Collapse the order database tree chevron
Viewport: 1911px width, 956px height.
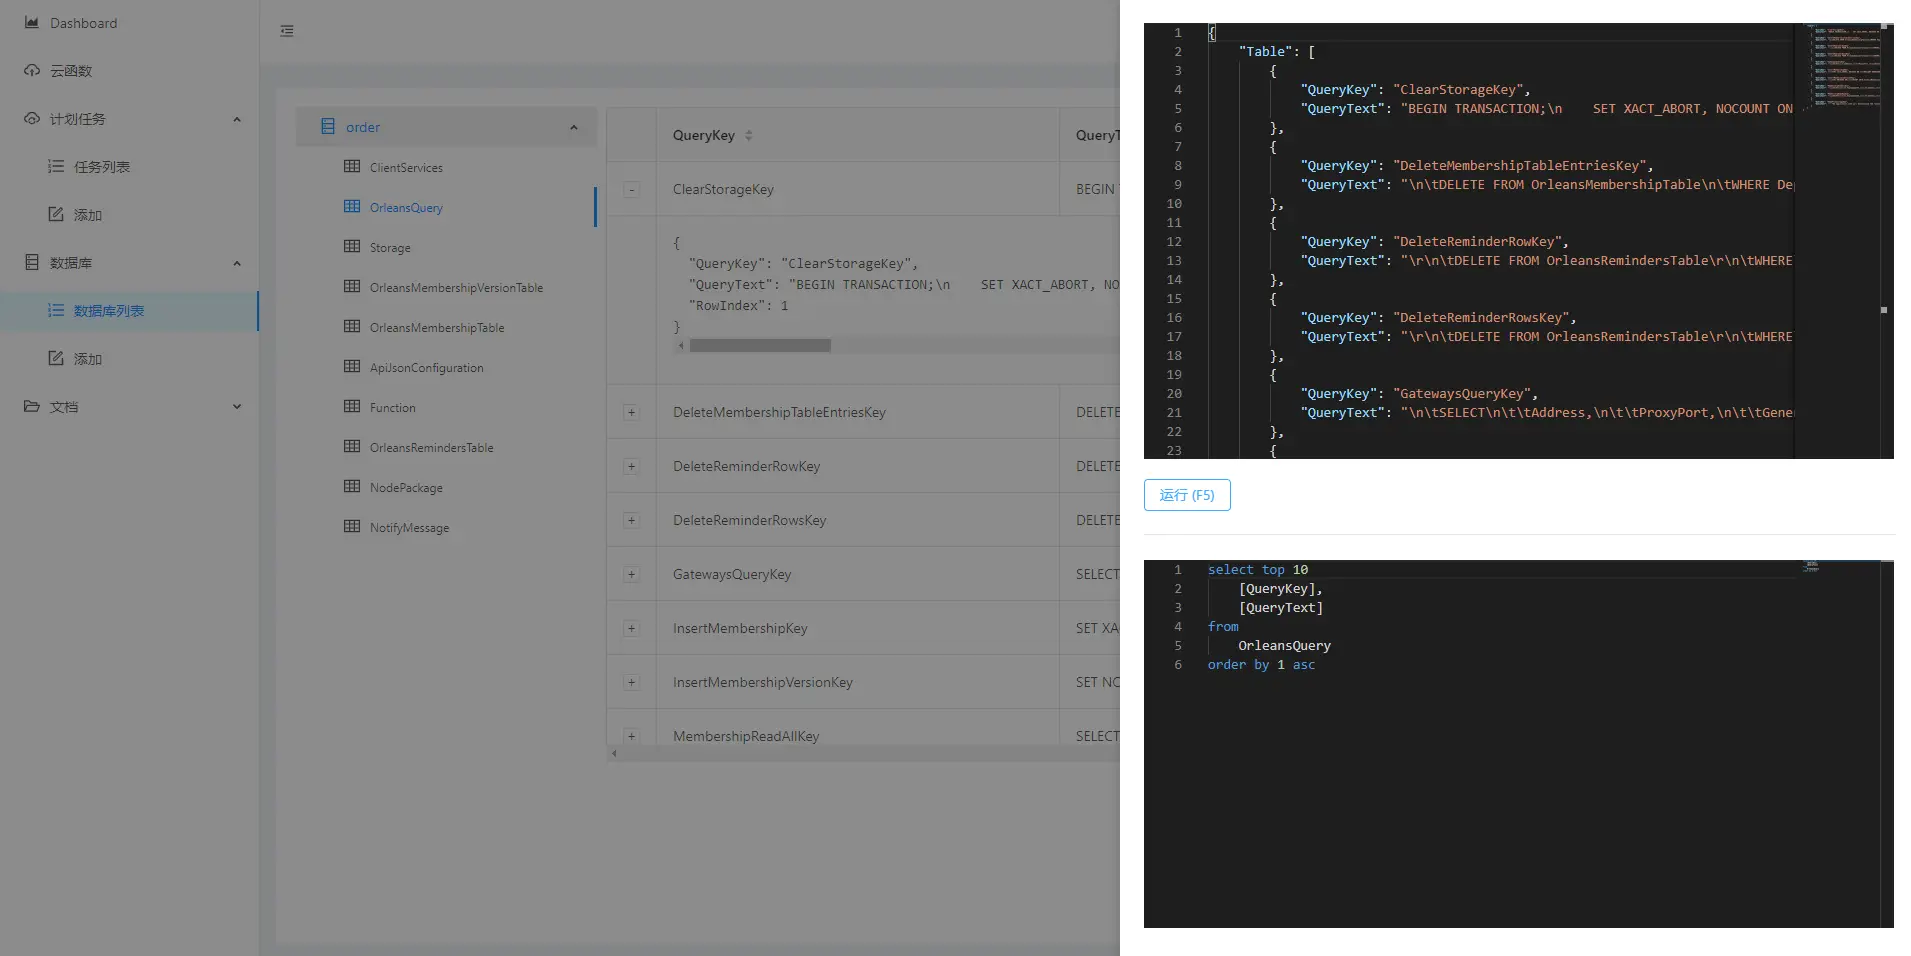pos(574,128)
